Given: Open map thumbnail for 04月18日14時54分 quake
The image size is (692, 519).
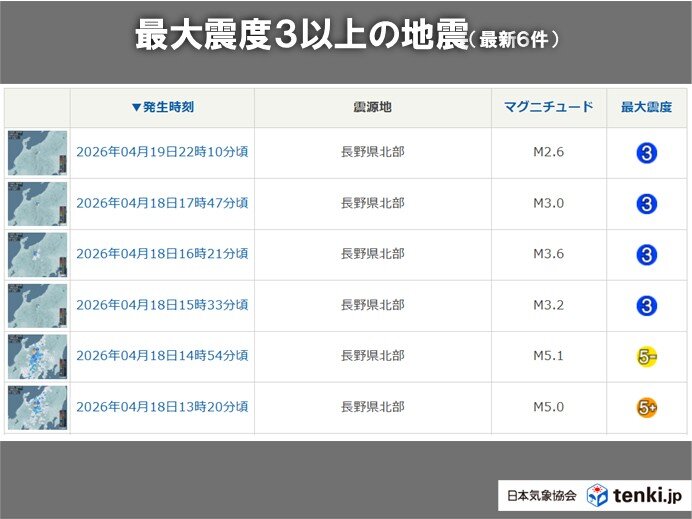Looking at the screenshot, I should 38,357.
